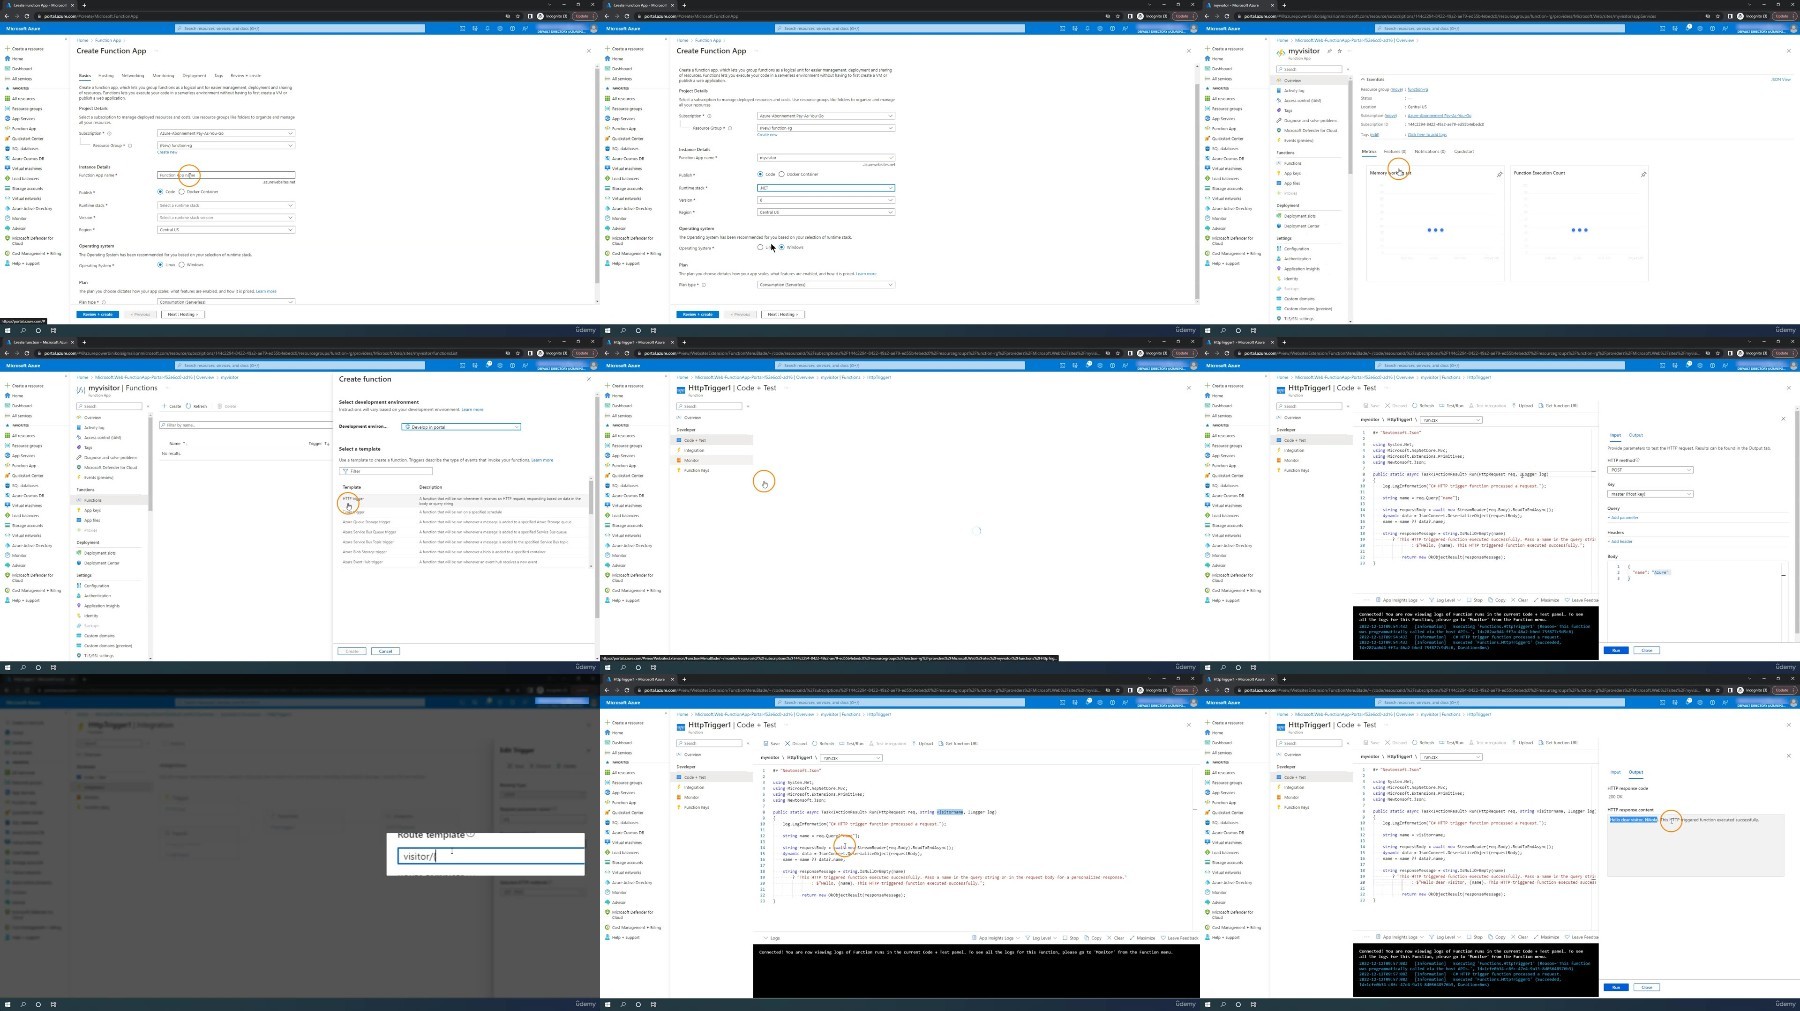Click Advisor nav icon in the Output pane screenshot
Viewport: 1800px width, 1011px height.
coord(1208,902)
